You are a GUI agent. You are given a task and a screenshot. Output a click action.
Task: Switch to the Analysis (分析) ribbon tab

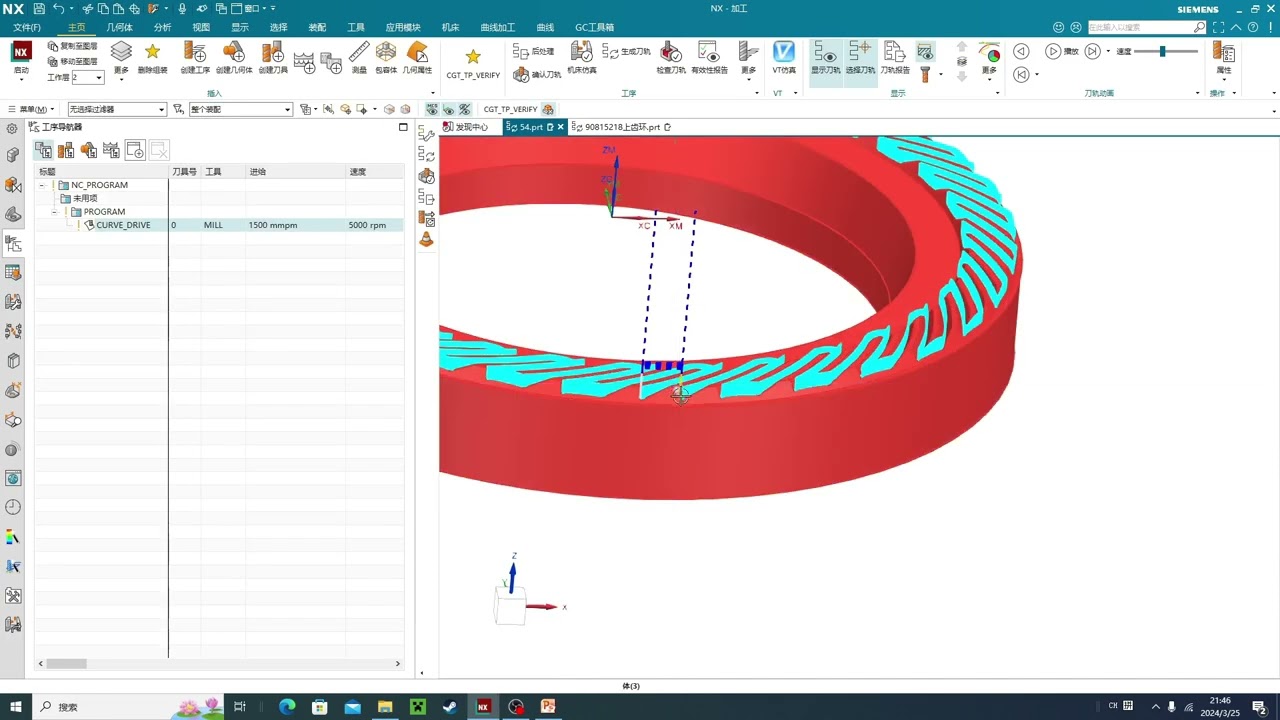pyautogui.click(x=162, y=27)
